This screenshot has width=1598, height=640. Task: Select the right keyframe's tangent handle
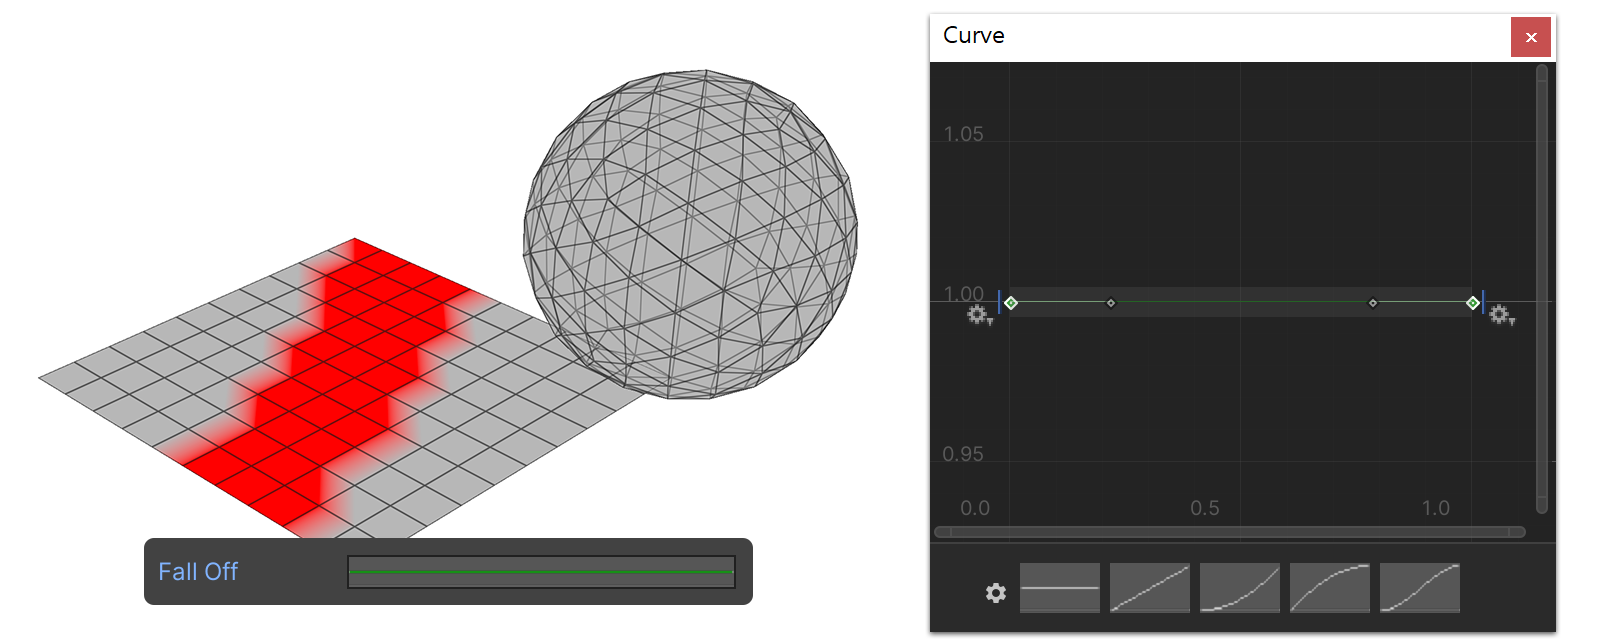1372,303
